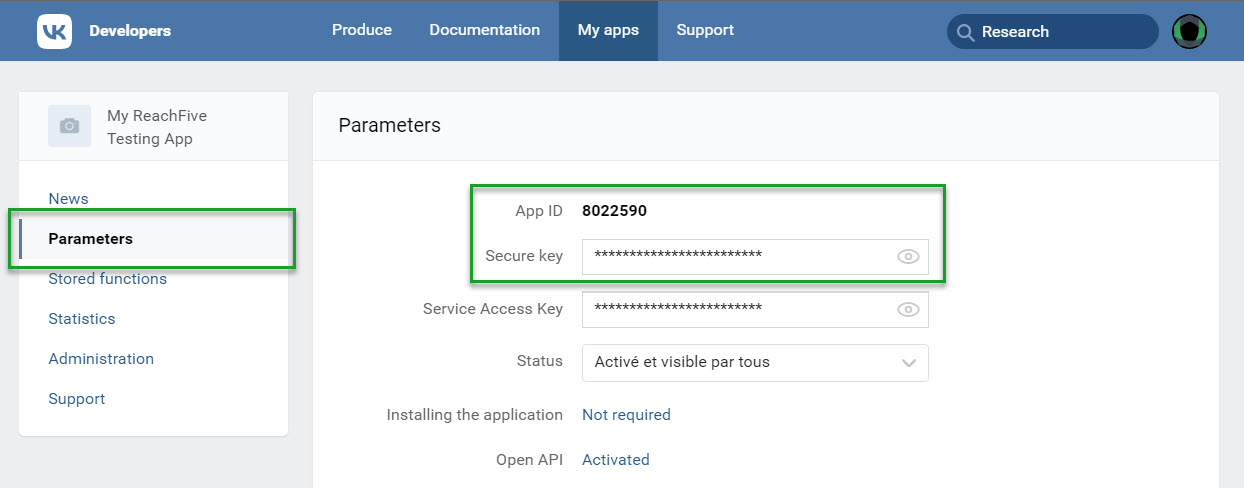Open the Documentation menu

[x=485, y=30]
